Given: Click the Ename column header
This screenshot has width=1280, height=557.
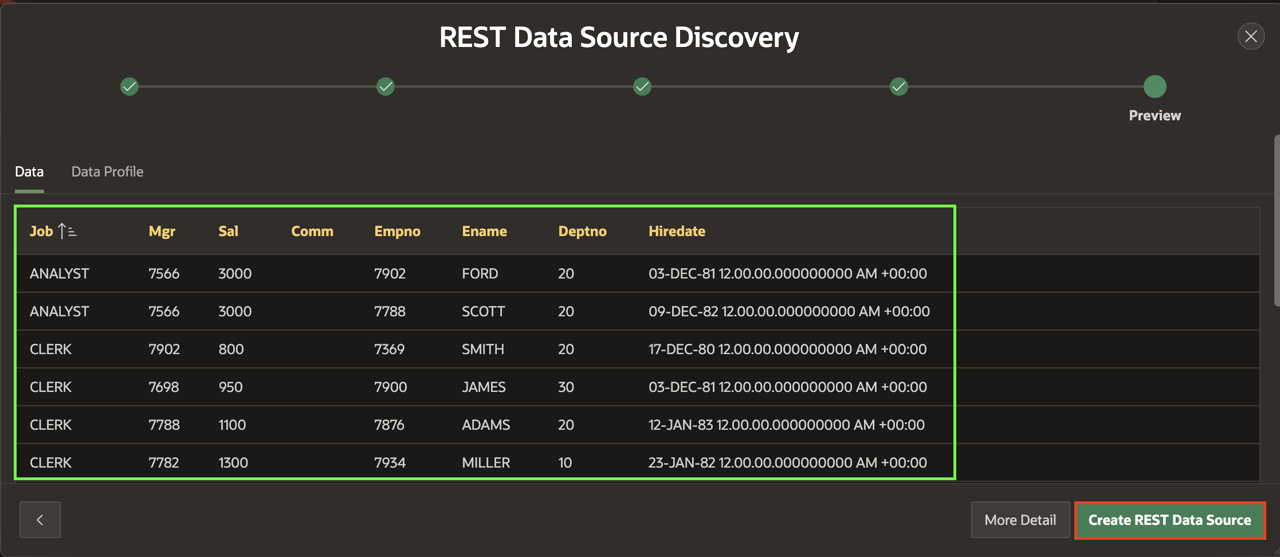Looking at the screenshot, I should click(x=484, y=231).
